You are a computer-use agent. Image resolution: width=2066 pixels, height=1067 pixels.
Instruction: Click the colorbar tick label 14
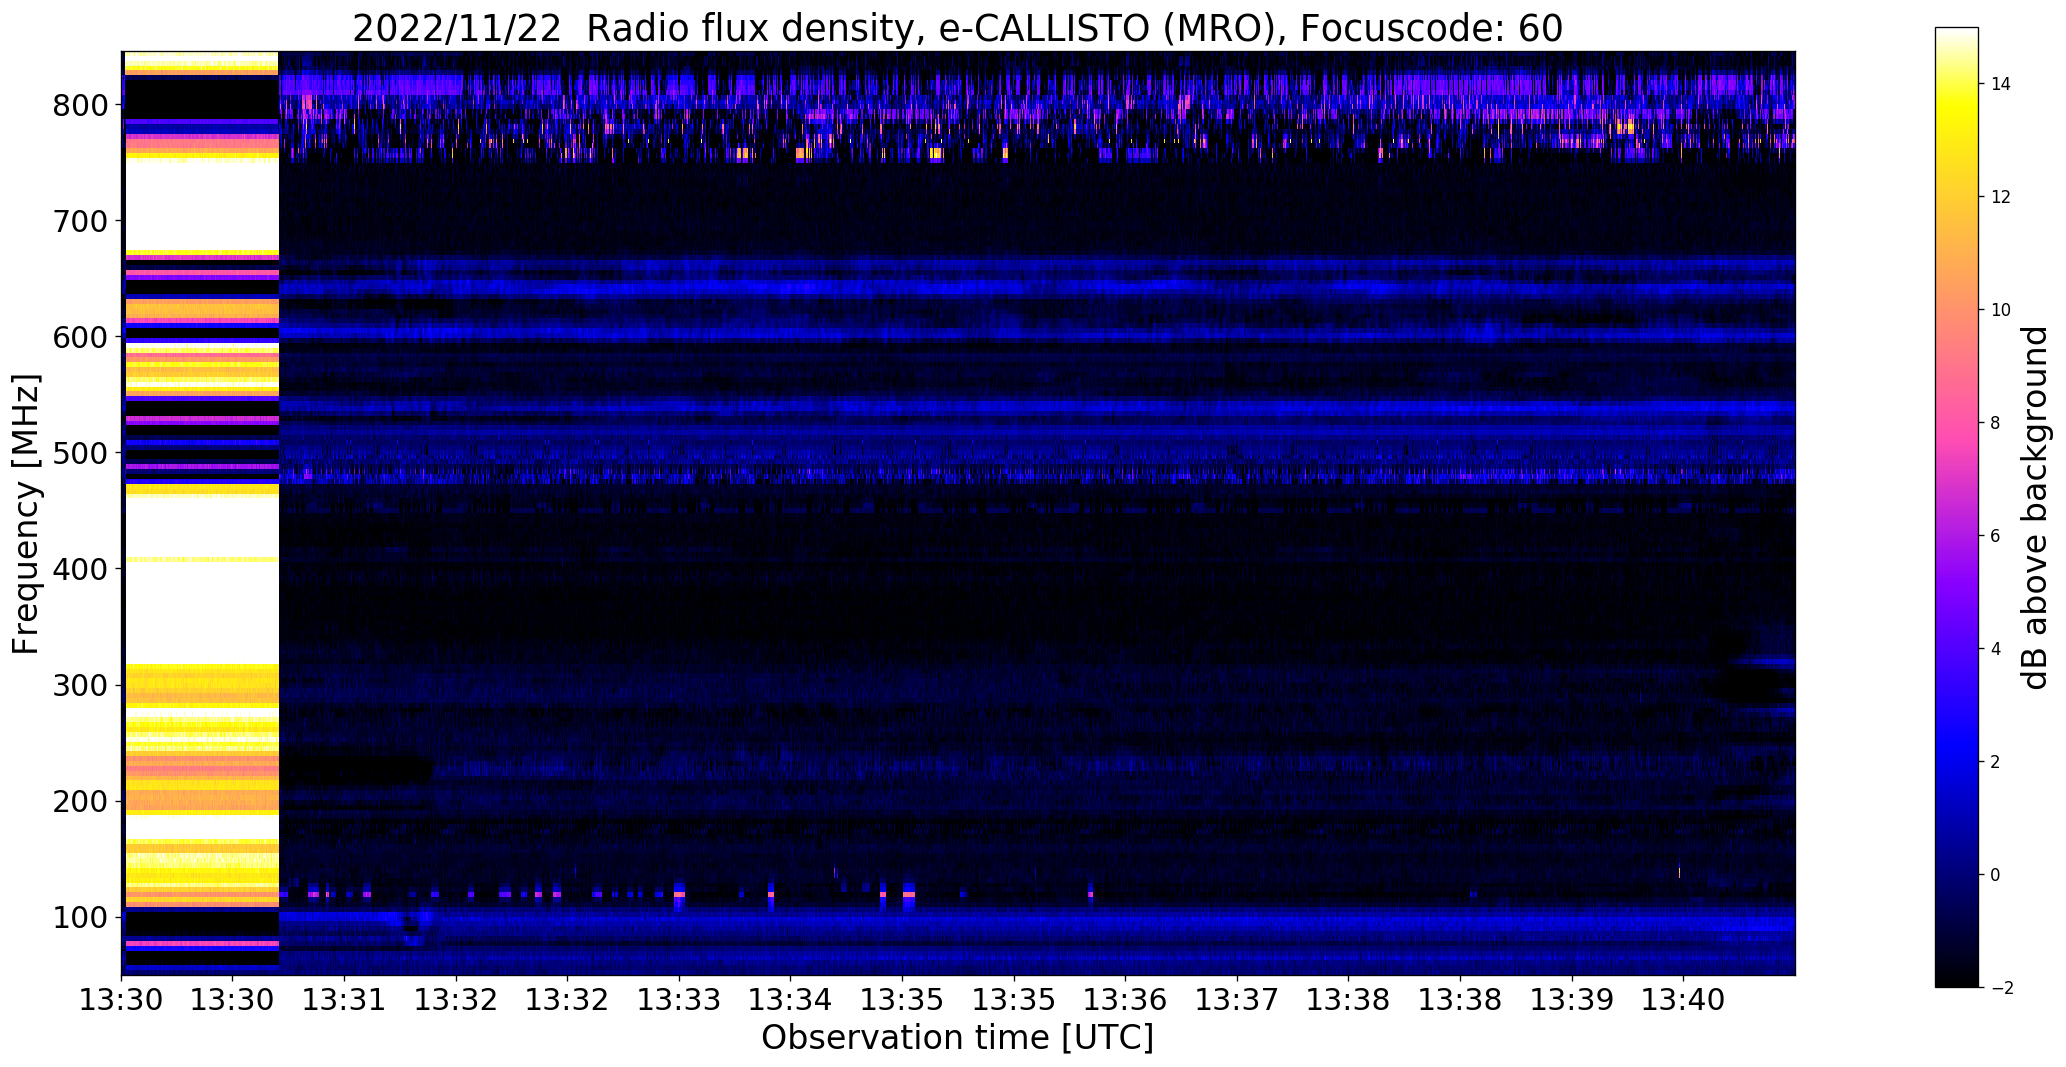pyautogui.click(x=2001, y=84)
